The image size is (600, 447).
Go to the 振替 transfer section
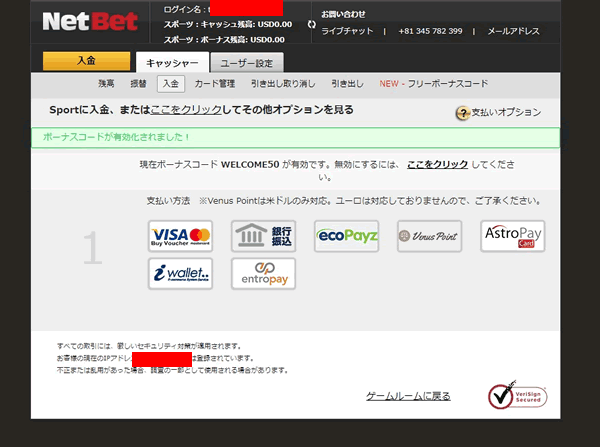tap(138, 83)
